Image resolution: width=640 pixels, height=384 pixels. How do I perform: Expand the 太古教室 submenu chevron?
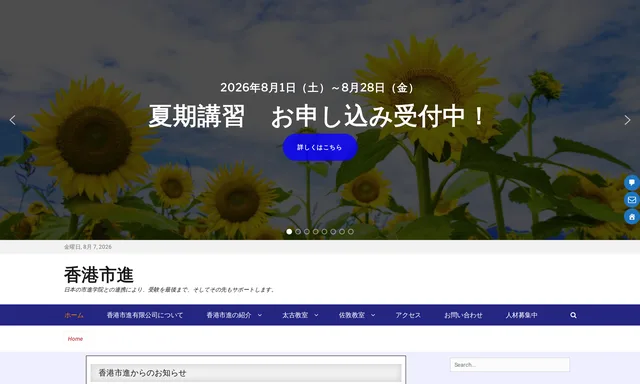click(x=316, y=315)
